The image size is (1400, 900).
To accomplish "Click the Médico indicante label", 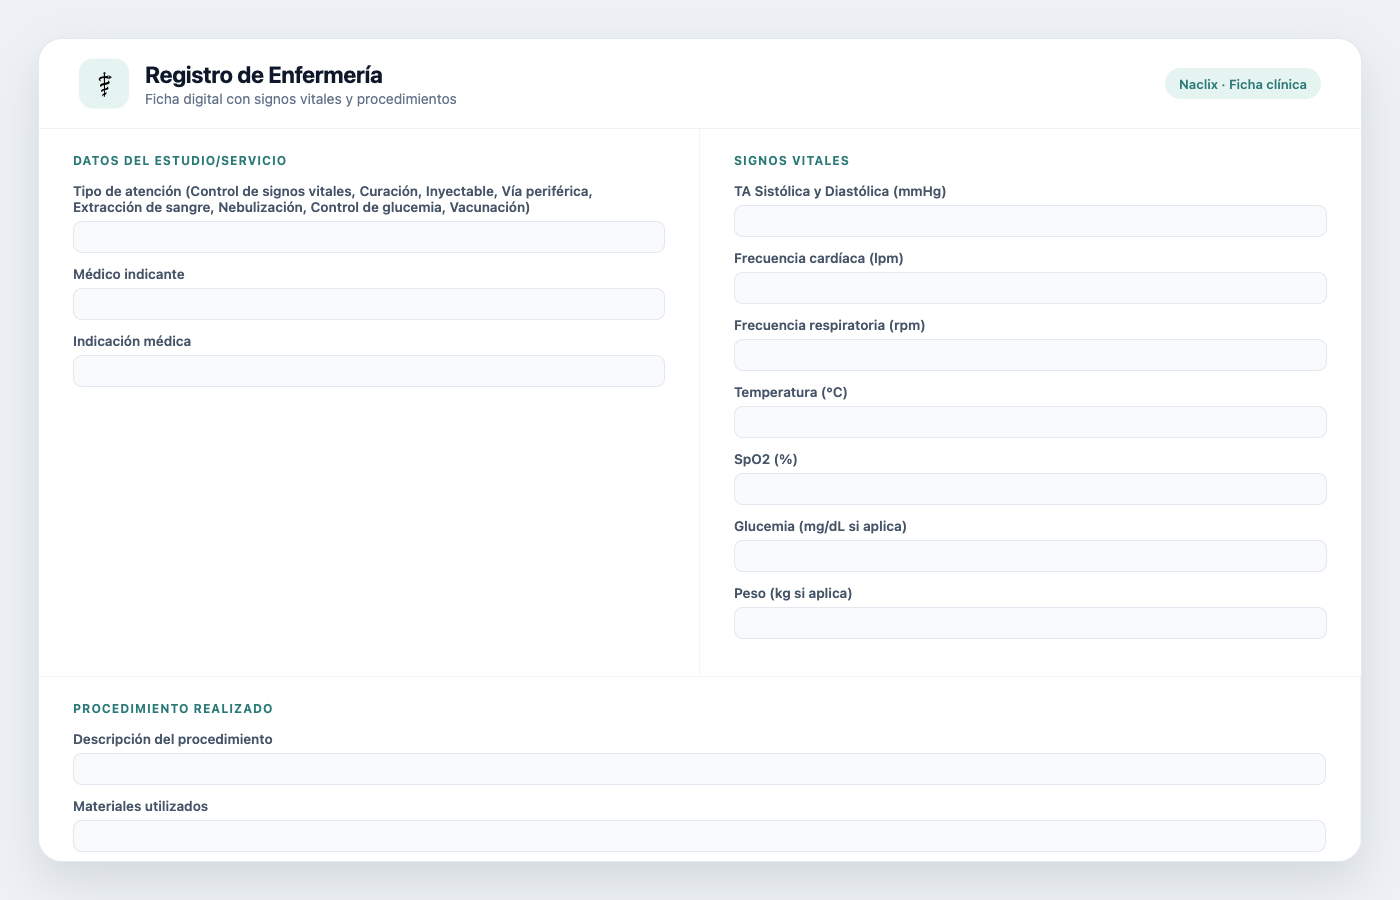I will tap(129, 274).
